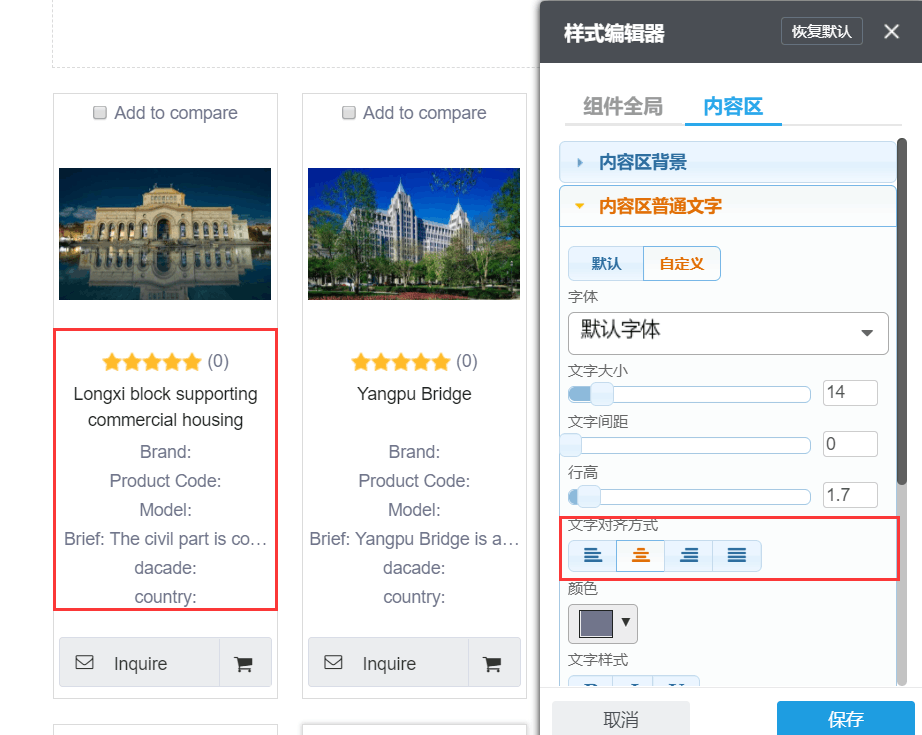Select the justify text alignment icon
Screen dimensions: 922x735
coord(736,555)
